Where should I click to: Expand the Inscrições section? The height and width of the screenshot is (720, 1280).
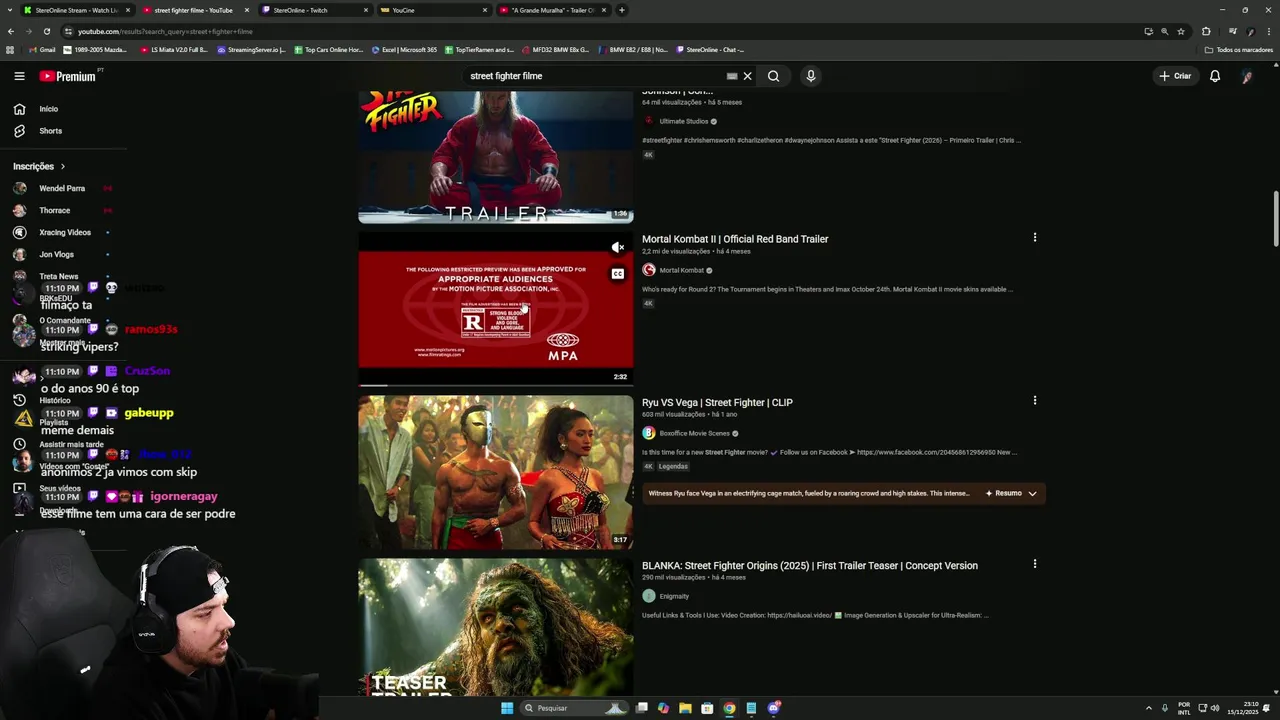[x=39, y=166]
